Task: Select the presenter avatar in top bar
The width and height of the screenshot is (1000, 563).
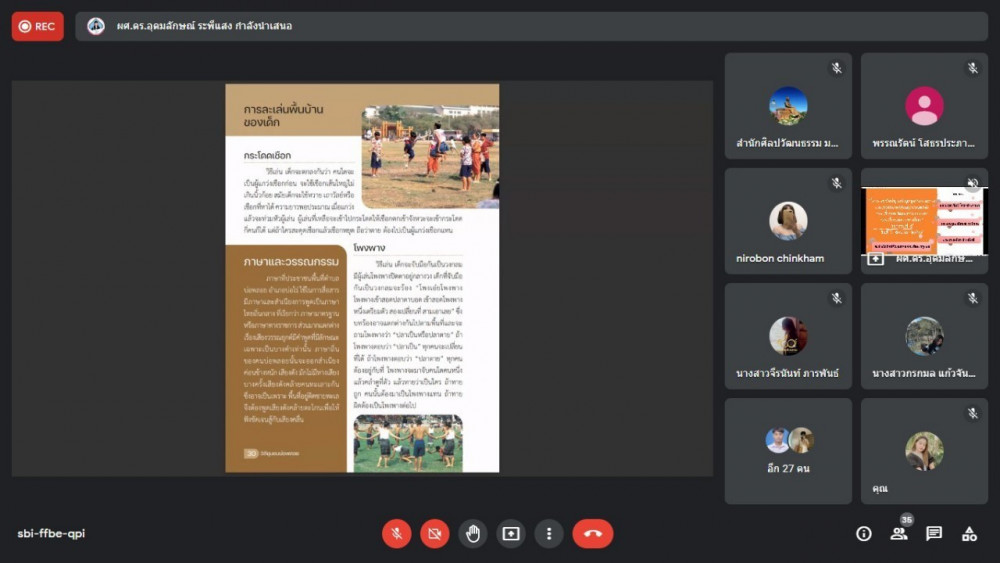Action: 96,26
